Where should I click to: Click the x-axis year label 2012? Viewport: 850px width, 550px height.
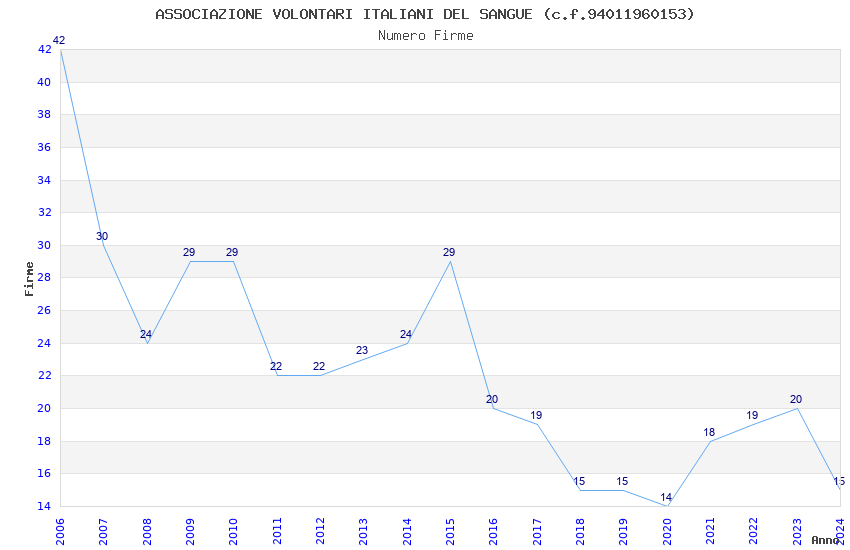(320, 531)
